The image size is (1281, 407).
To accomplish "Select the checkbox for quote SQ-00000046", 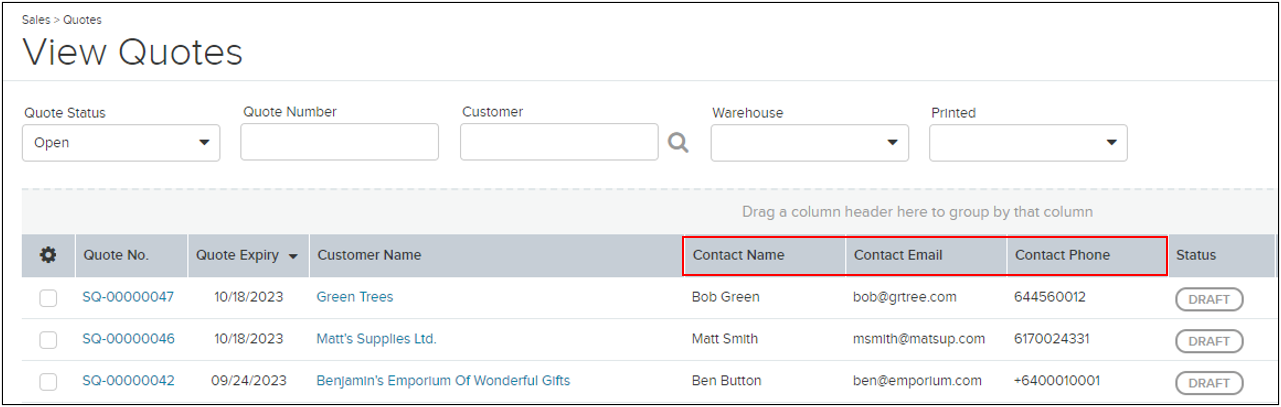I will click(x=48, y=340).
